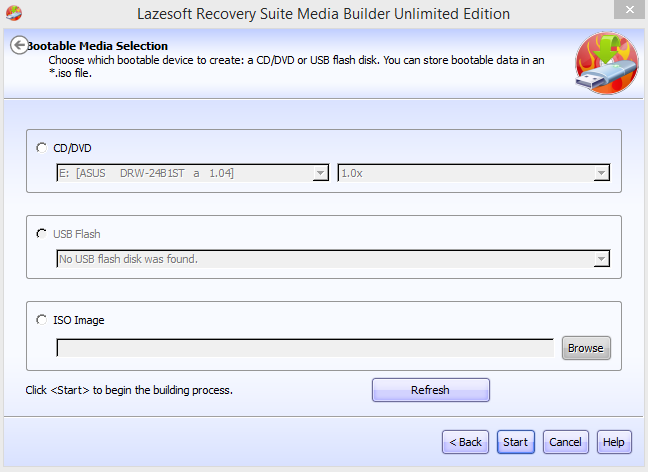Viewport: 648px width, 472px height.
Task: Choose the ISO Image radio option
Action: (41, 319)
